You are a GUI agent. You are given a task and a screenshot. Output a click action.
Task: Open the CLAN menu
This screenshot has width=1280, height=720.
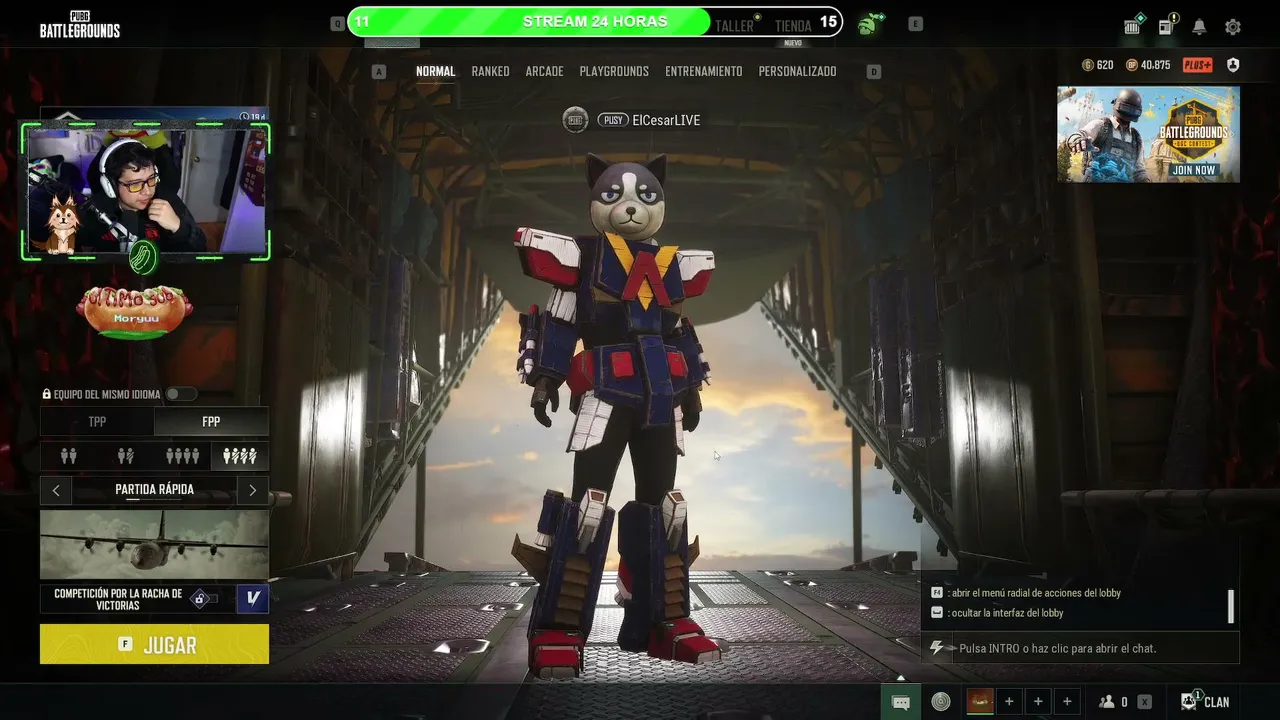click(x=1205, y=702)
